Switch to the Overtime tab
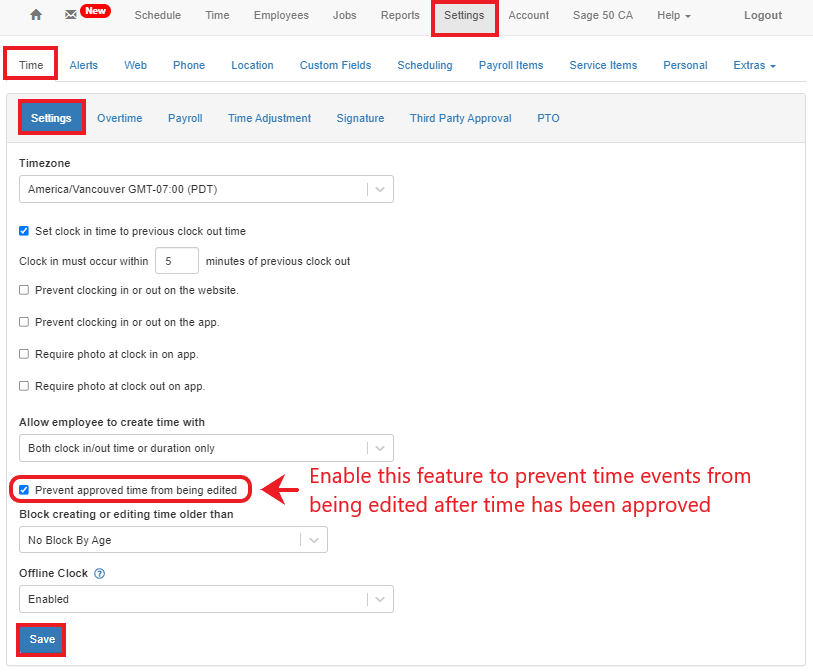The image size is (813, 672). tap(119, 117)
